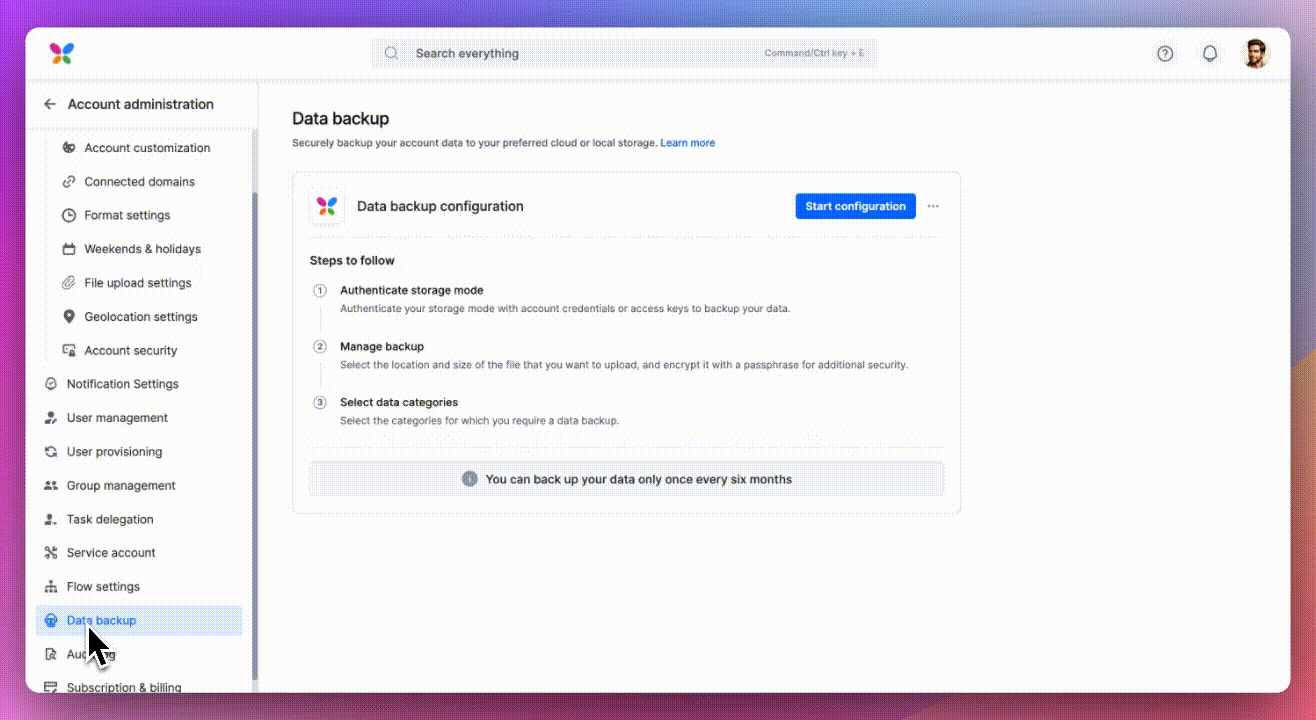Click the Subscription & billing card icon
Viewport: 1316px width, 720px height.
click(51, 688)
